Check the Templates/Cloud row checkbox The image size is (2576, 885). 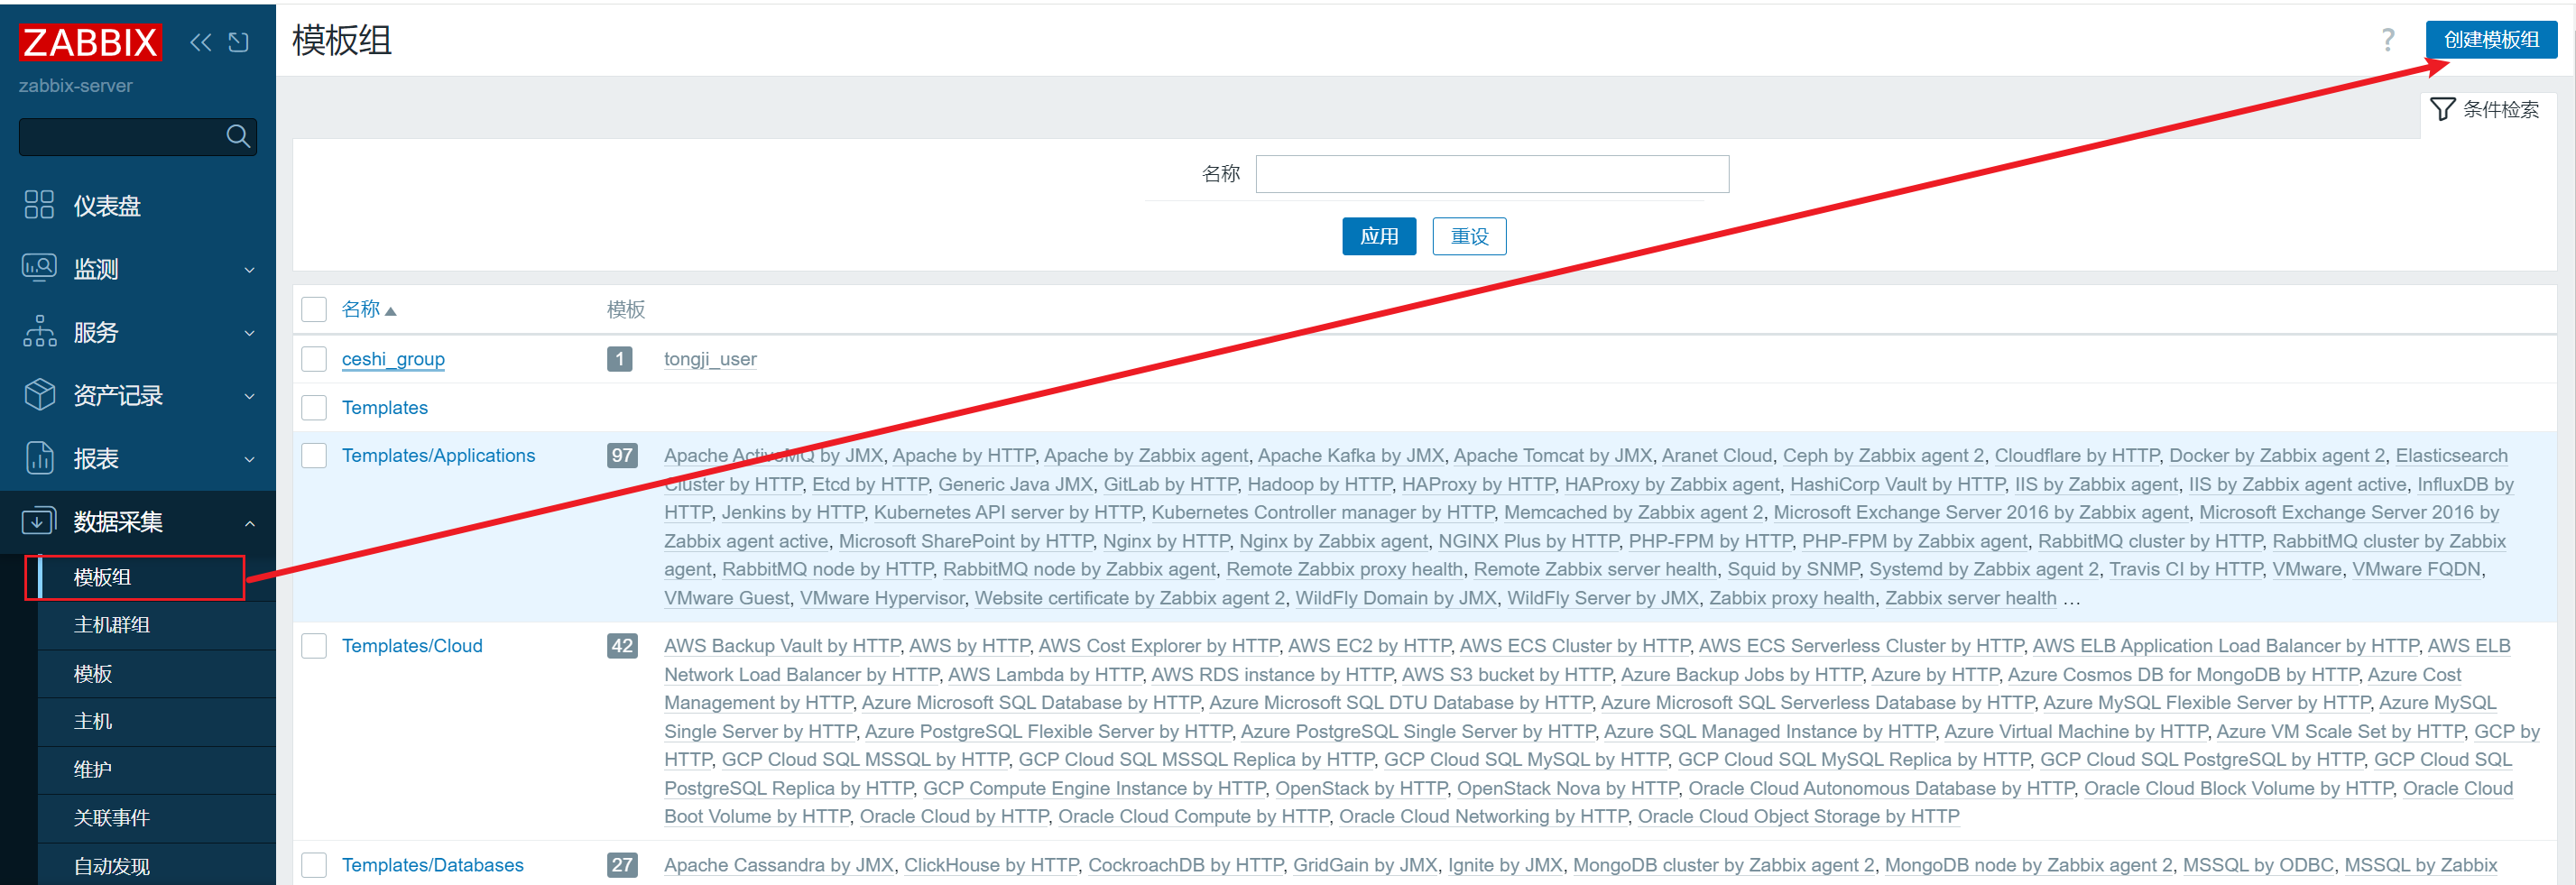[x=314, y=646]
